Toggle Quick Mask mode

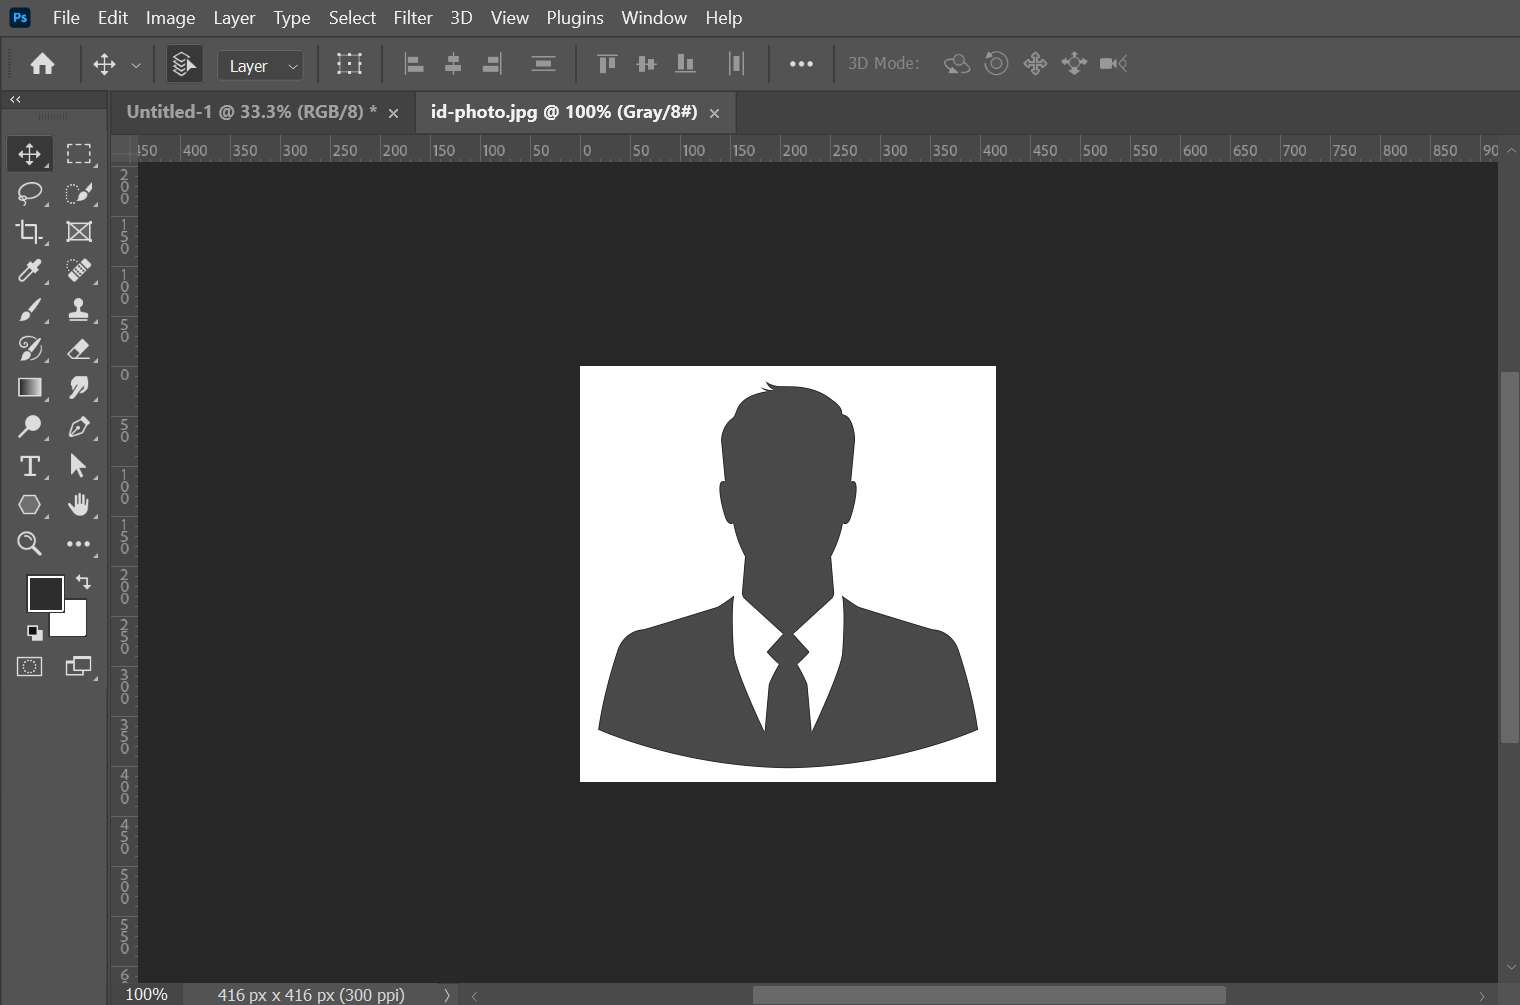29,666
